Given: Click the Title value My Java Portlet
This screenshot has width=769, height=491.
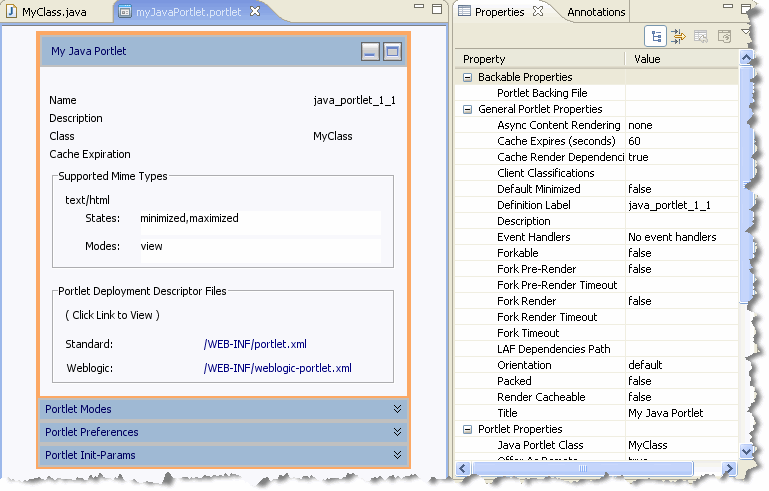Looking at the screenshot, I should 666,413.
